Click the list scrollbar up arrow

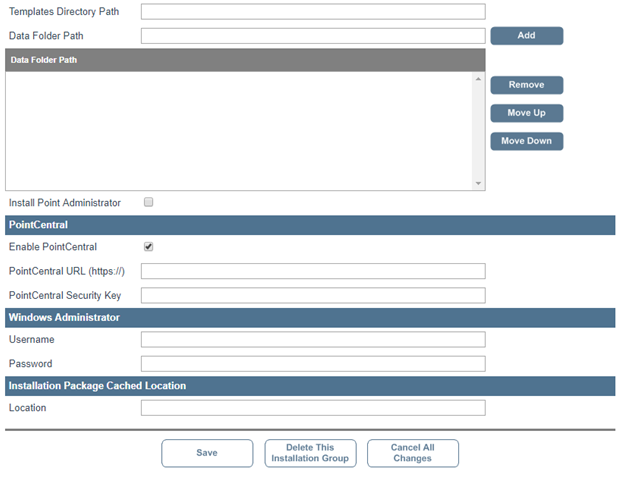[478, 79]
